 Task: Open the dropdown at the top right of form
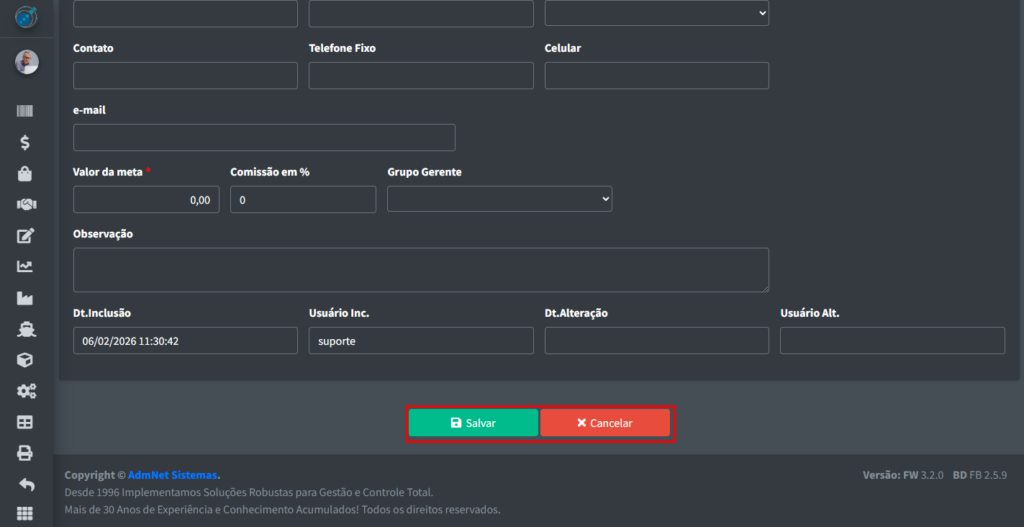click(656, 14)
